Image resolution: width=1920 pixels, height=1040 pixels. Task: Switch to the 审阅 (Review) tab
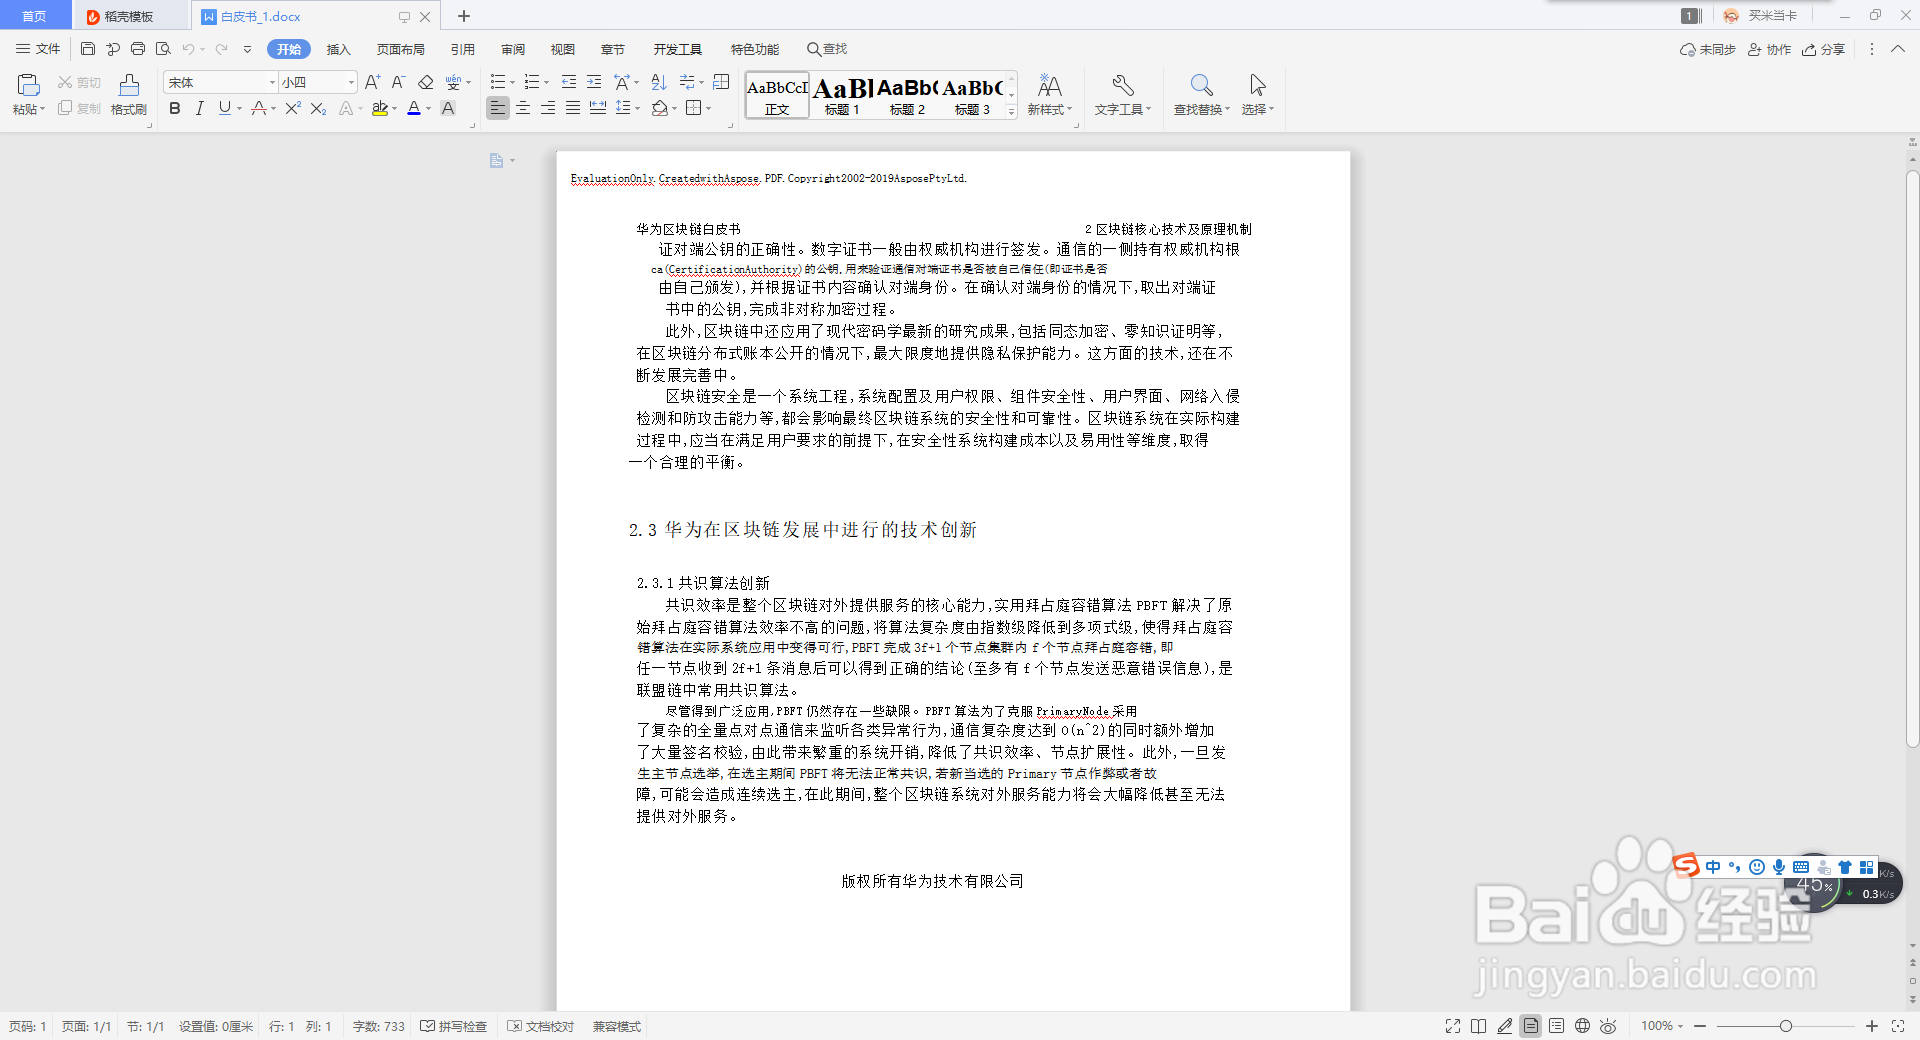pyautogui.click(x=513, y=49)
